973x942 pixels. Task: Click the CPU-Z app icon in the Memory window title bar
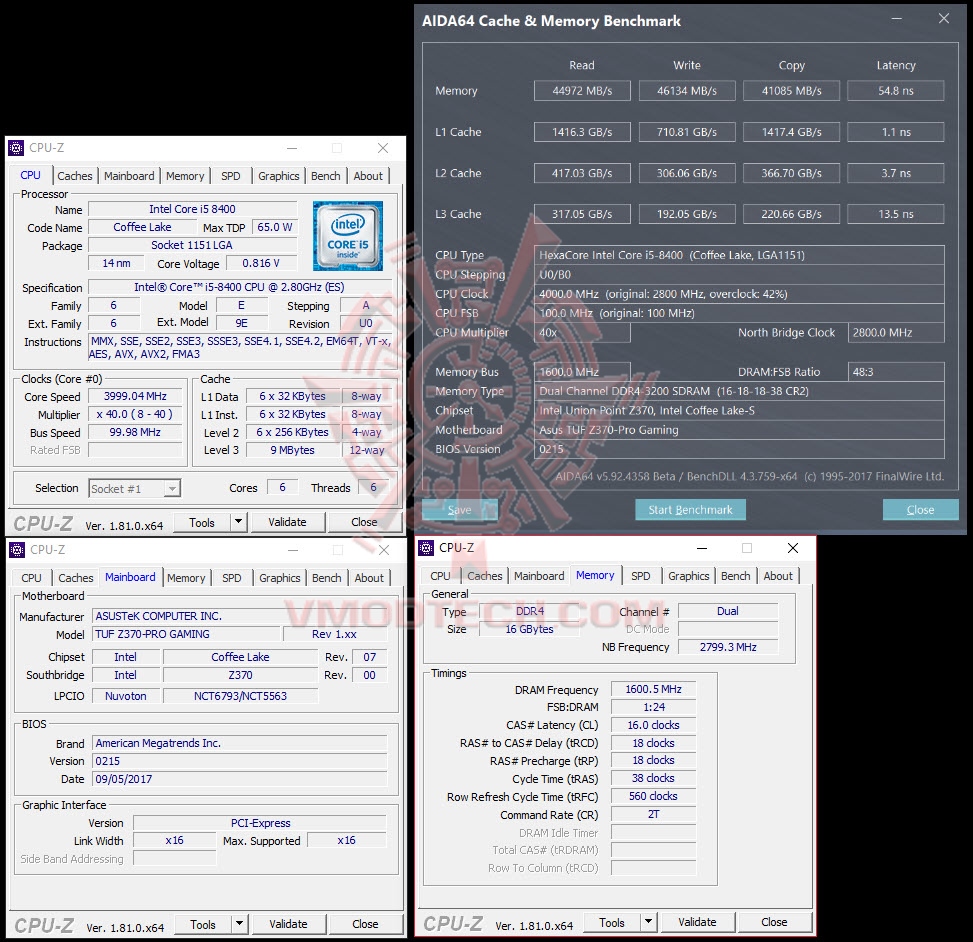coord(426,548)
